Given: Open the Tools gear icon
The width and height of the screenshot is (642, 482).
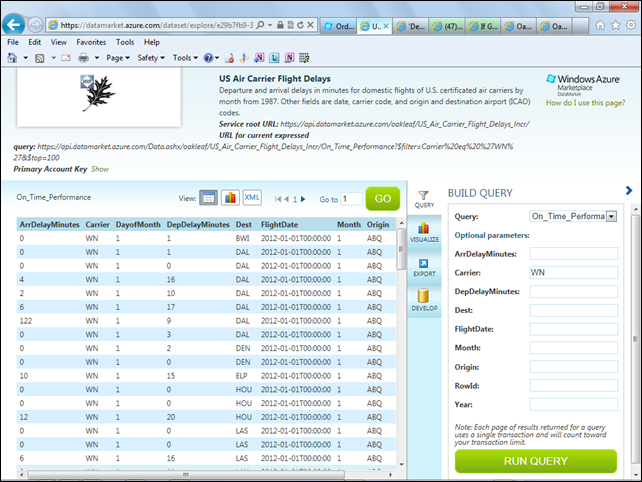Looking at the screenshot, I should pos(631,25).
